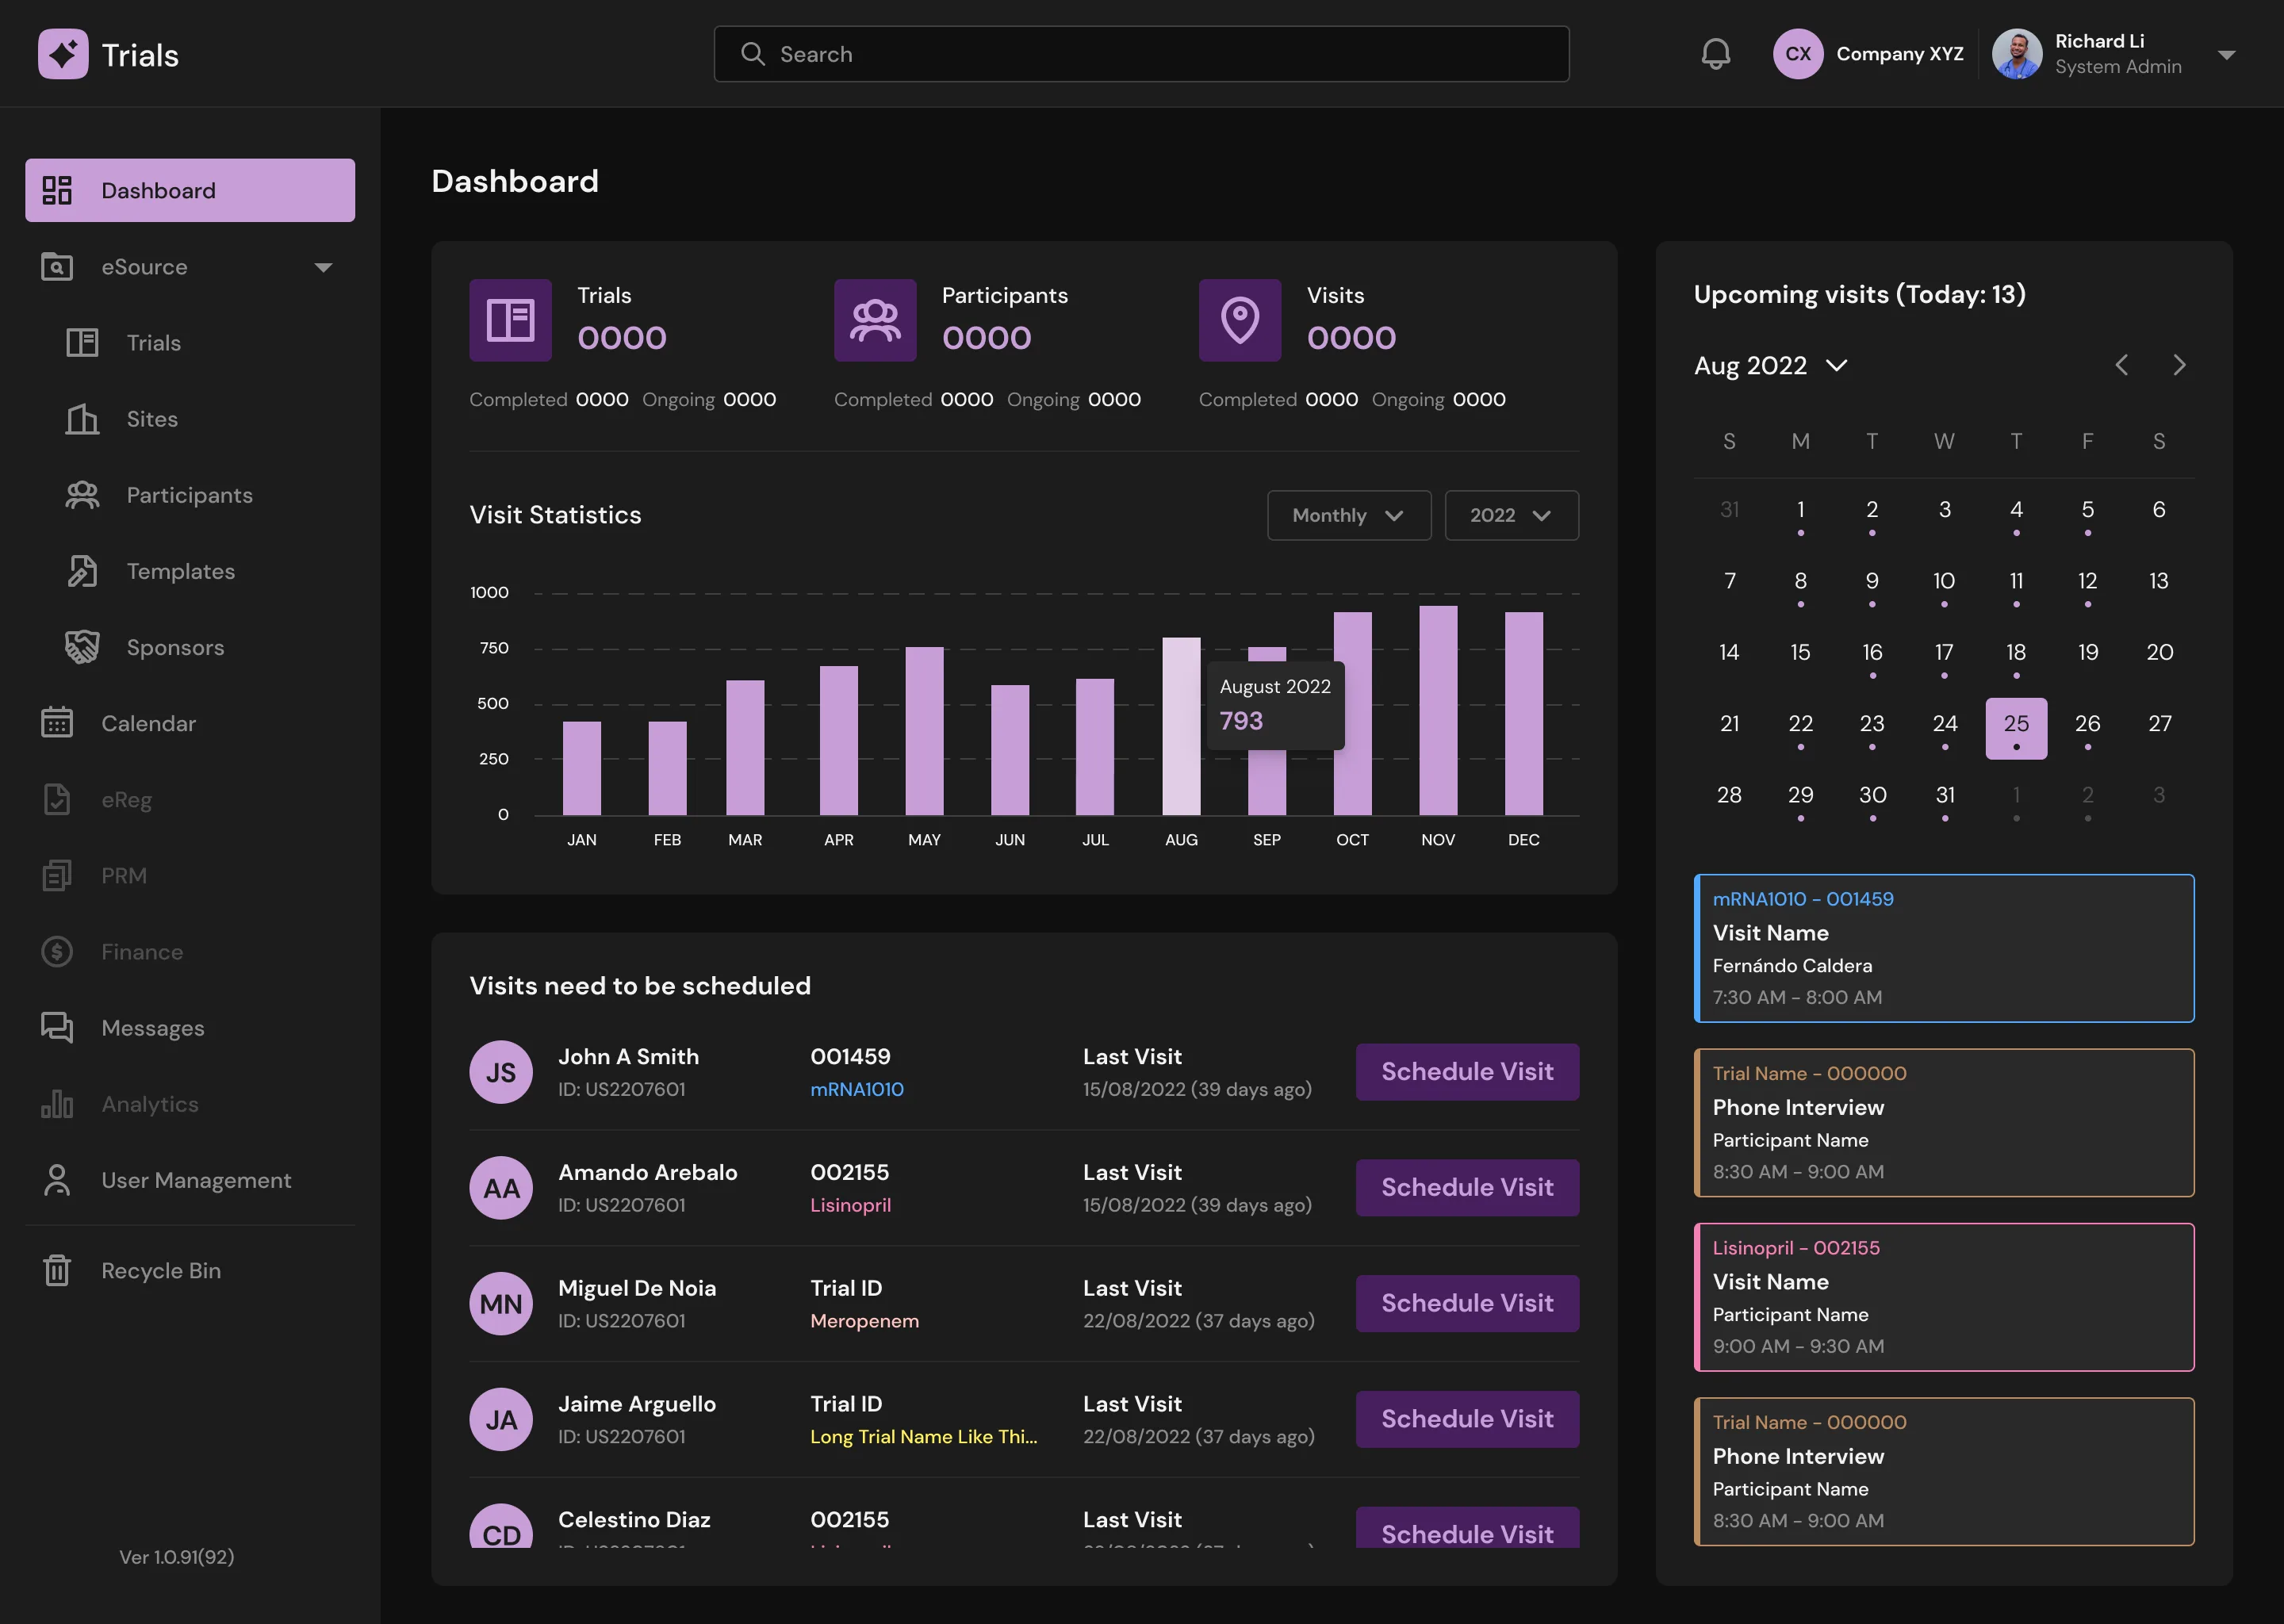Image resolution: width=2284 pixels, height=1624 pixels.
Task: Open Messages in the sidebar
Action: click(152, 1028)
